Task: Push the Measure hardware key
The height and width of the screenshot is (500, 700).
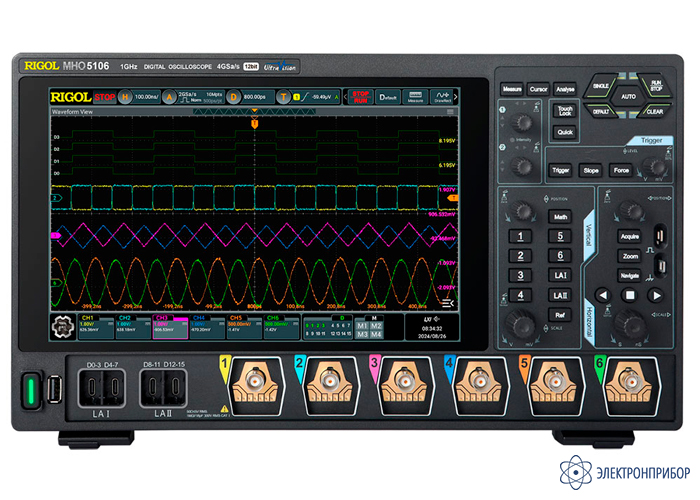Action: tap(512, 89)
